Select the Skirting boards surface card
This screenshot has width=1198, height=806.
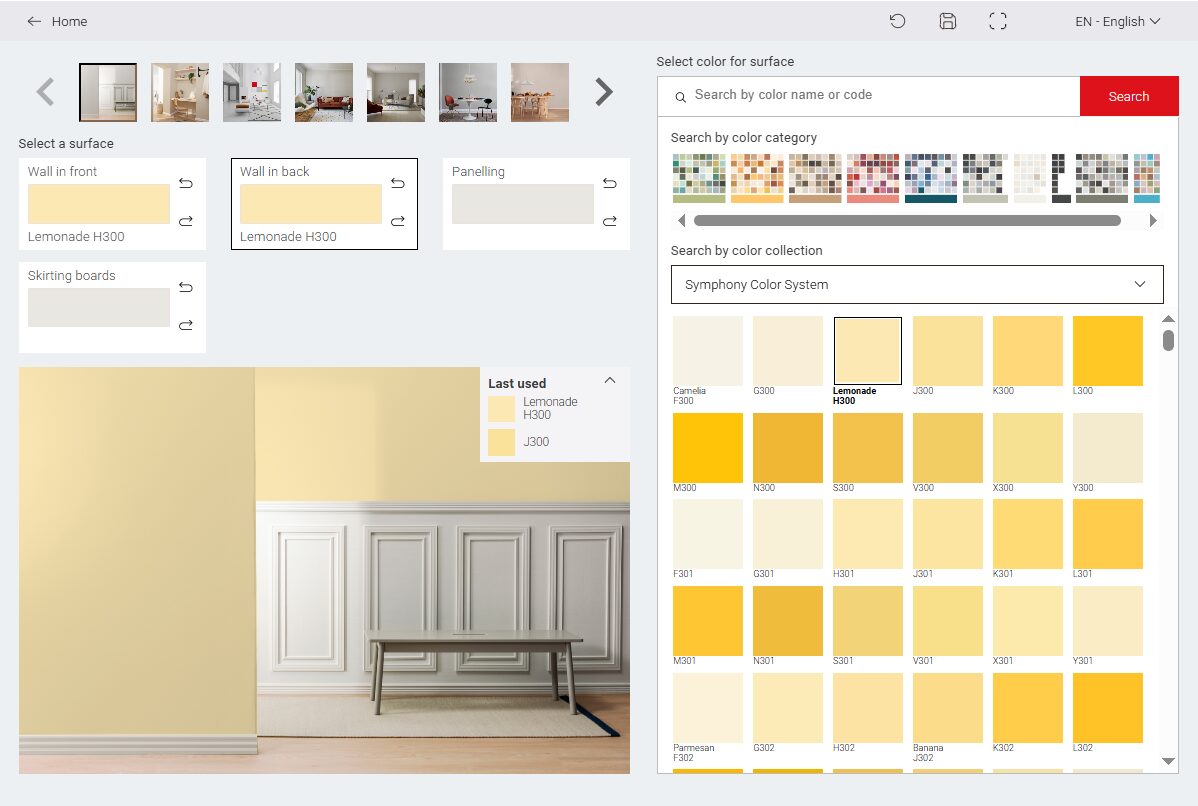click(x=99, y=307)
